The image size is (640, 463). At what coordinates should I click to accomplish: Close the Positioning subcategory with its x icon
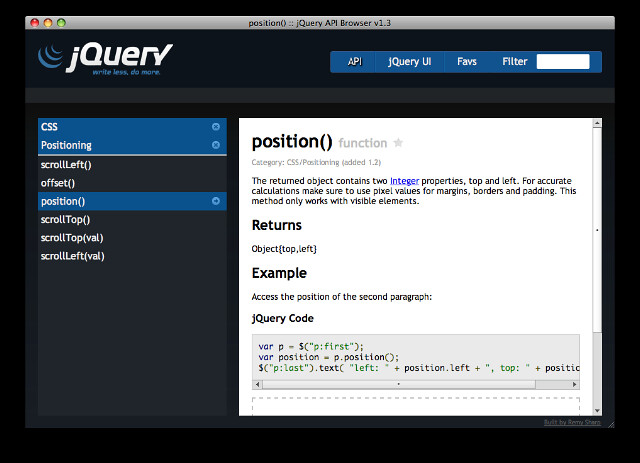[x=216, y=145]
